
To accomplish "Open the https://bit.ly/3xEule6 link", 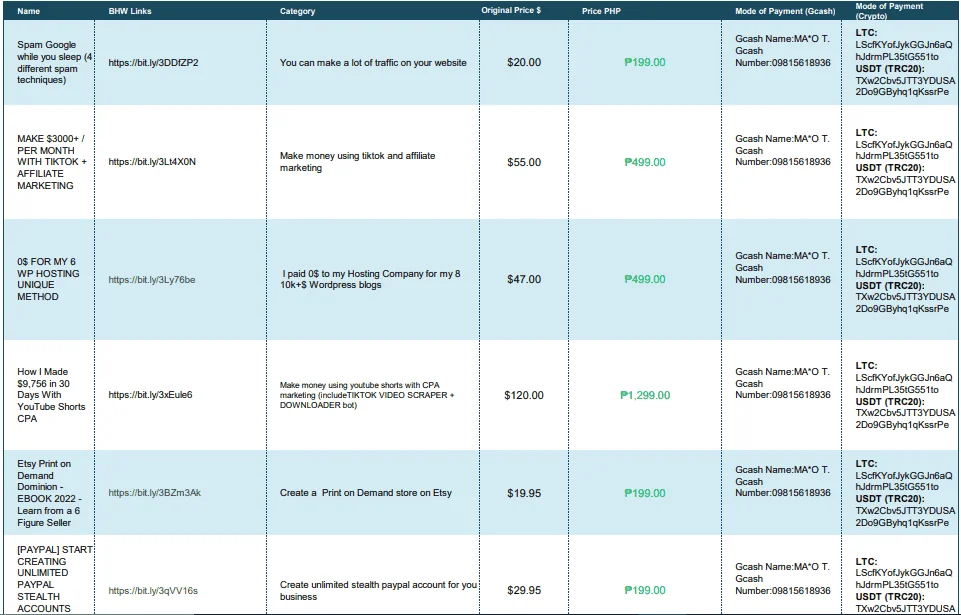I will coord(150,395).
